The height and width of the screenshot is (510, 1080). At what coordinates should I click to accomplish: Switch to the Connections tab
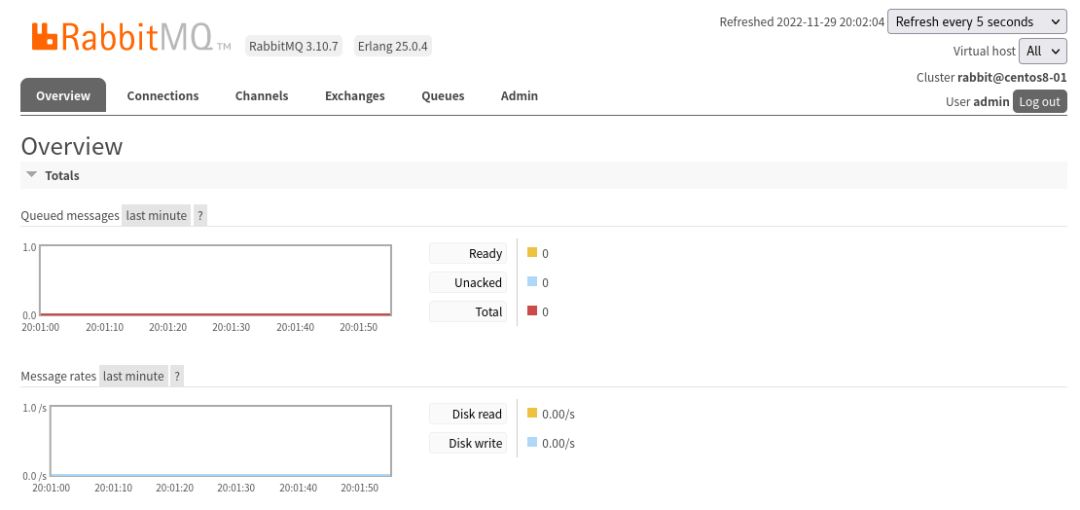coord(163,96)
